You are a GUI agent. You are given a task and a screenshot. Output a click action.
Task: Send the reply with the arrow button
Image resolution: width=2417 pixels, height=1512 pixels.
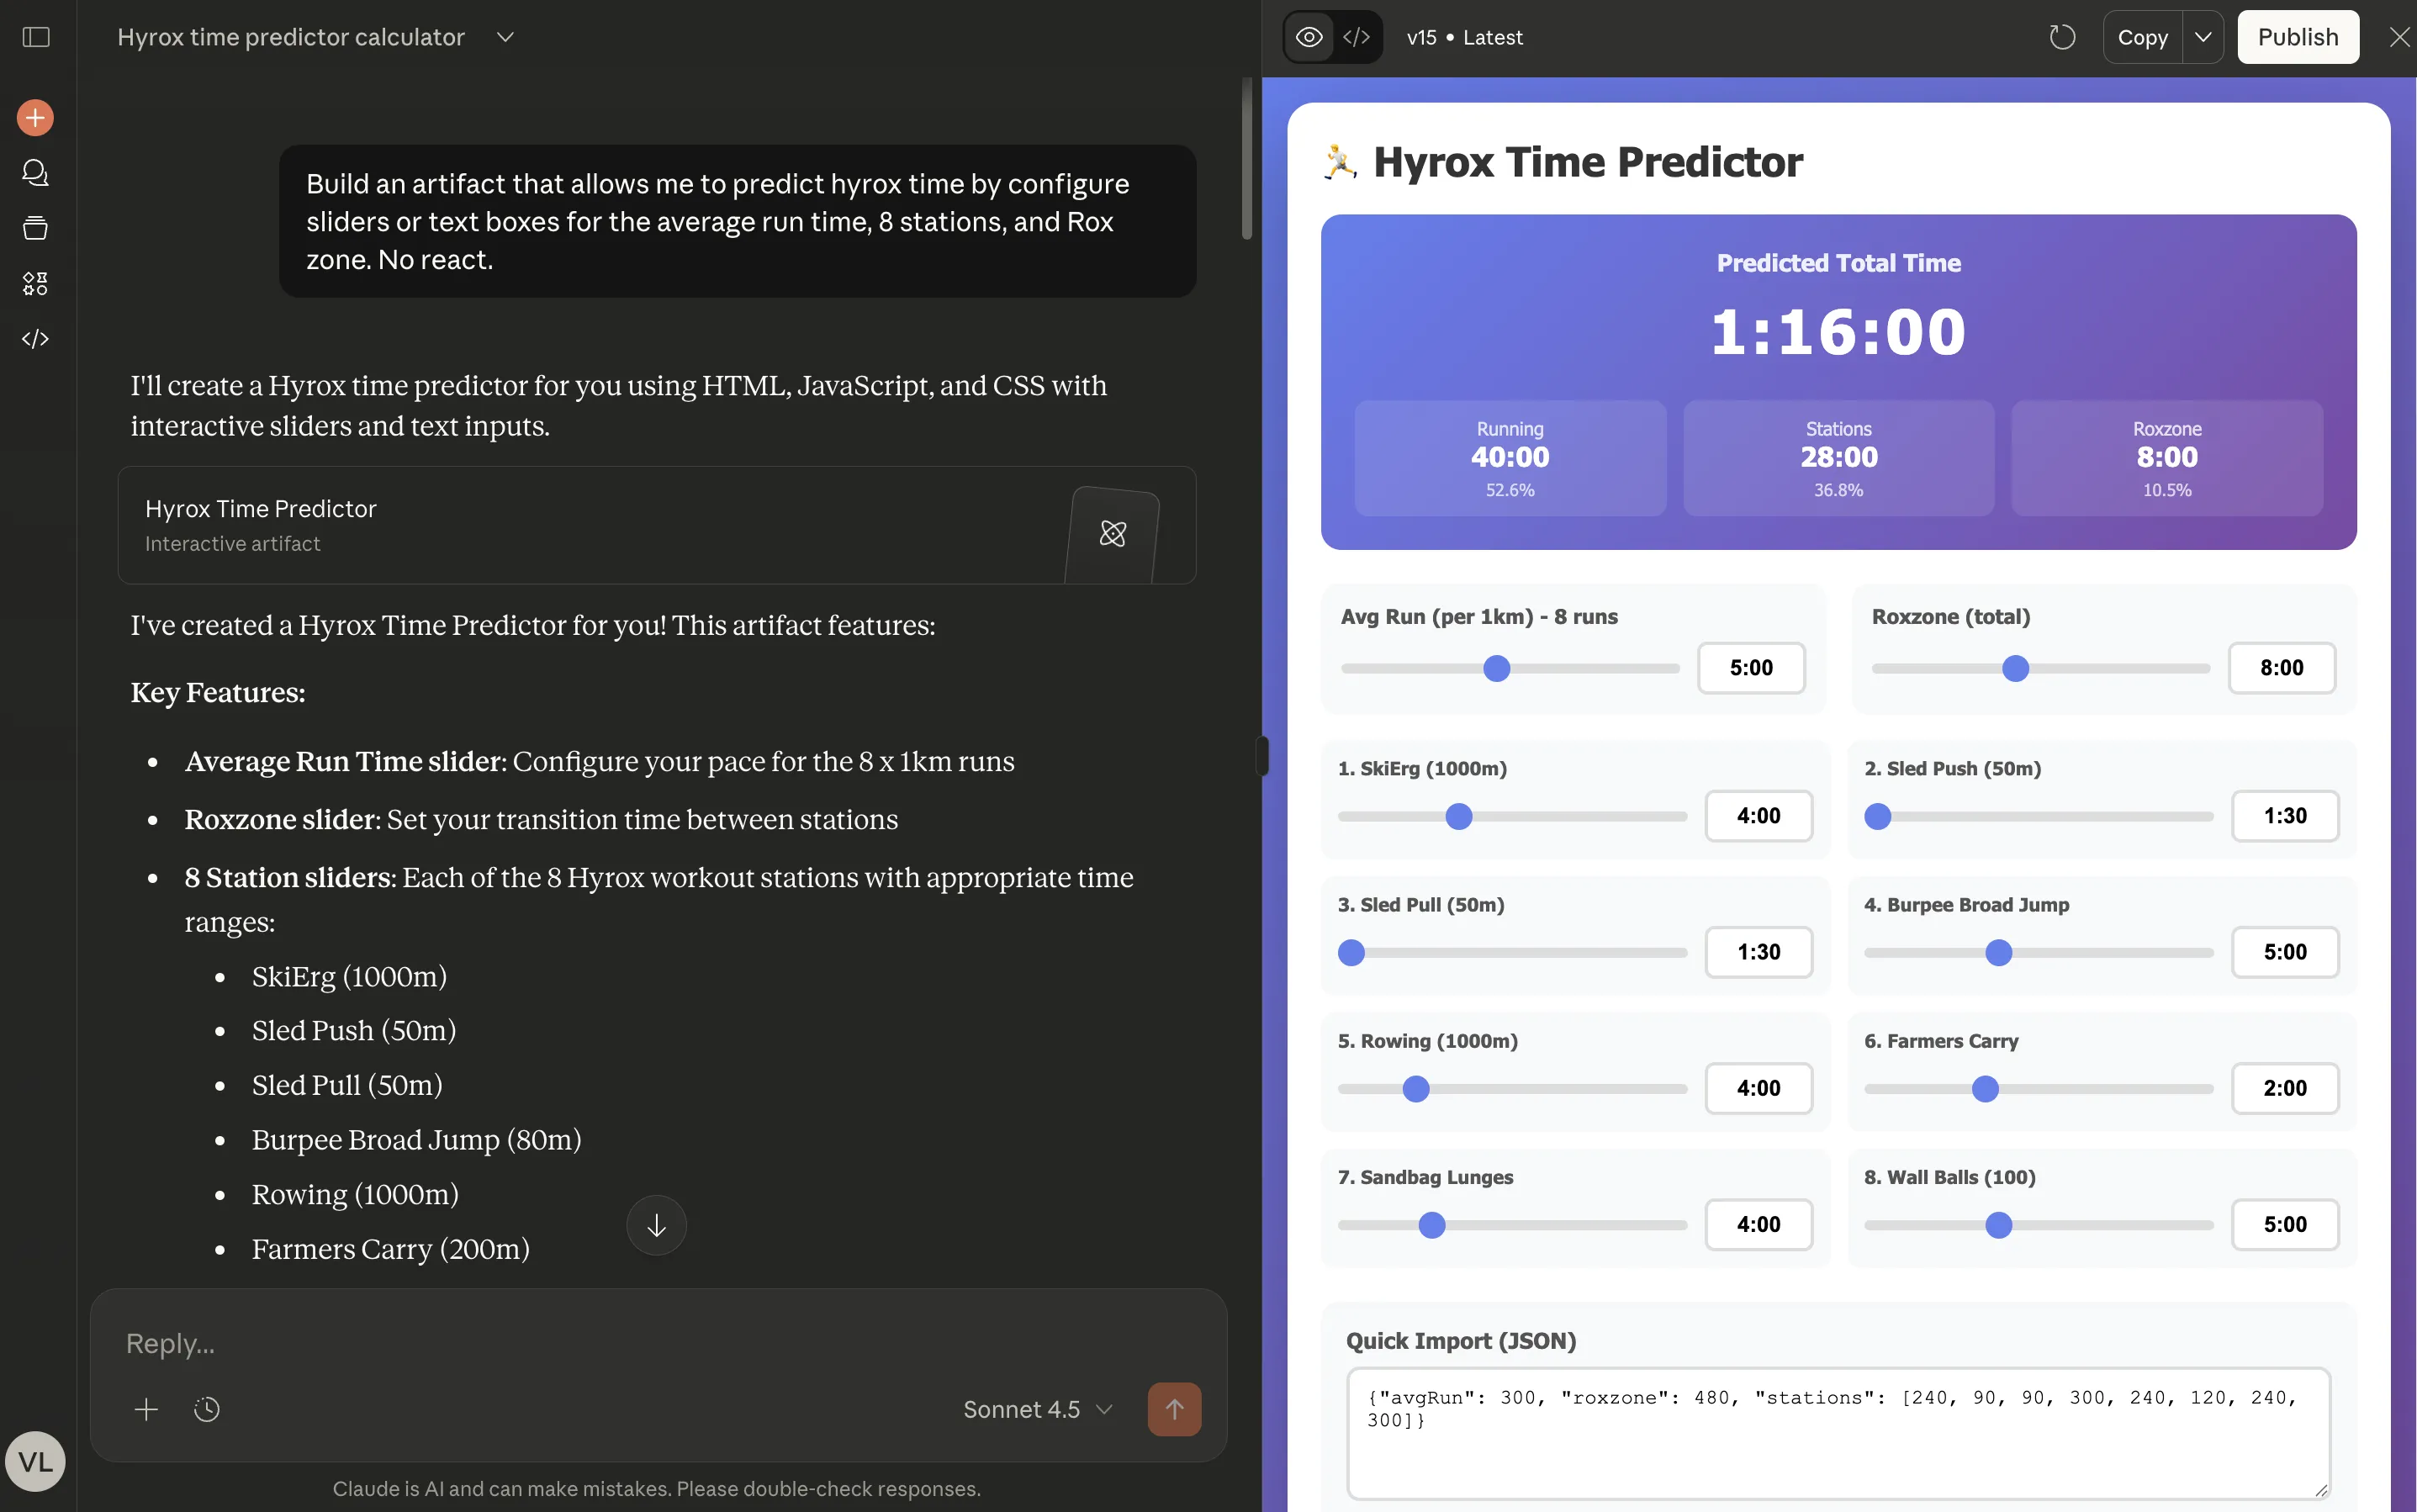coord(1173,1408)
